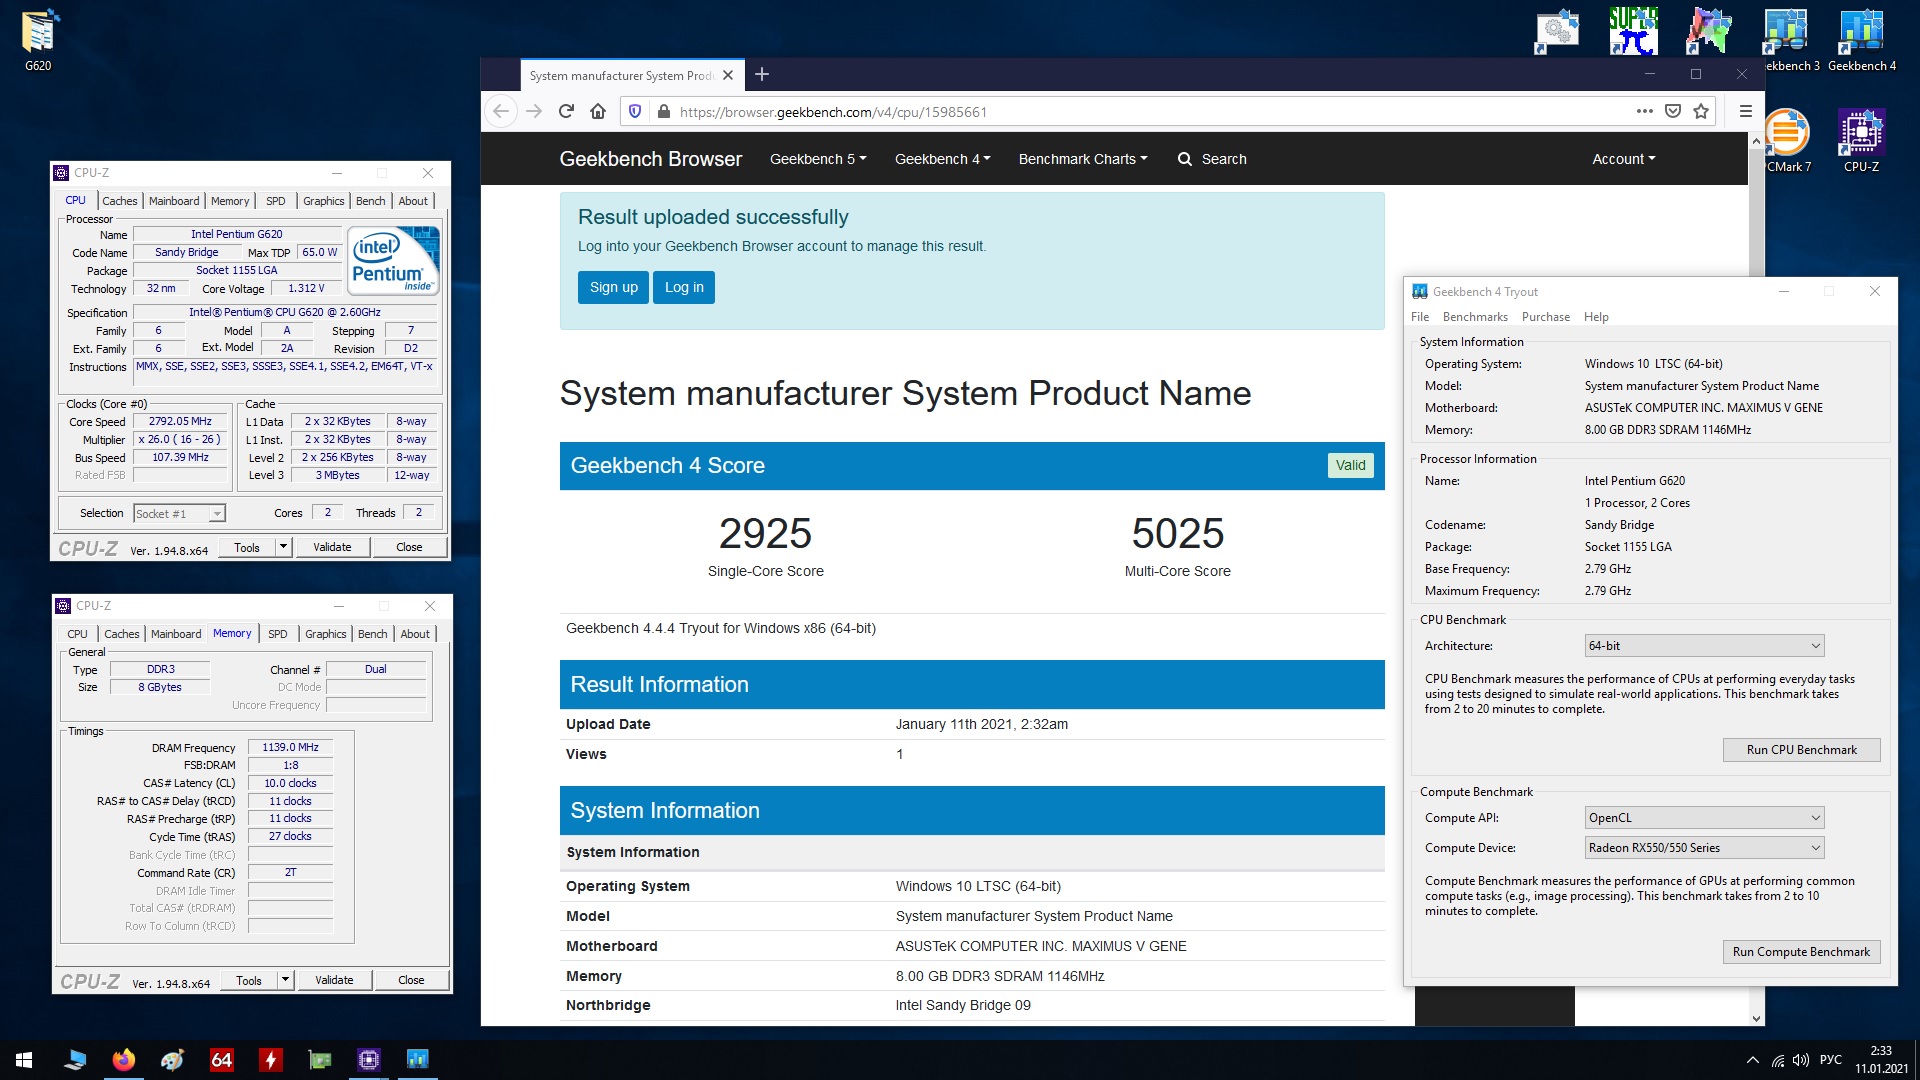Switch to Firefox in the taskbar
Viewport: 1920px width, 1080px height.
click(123, 1060)
